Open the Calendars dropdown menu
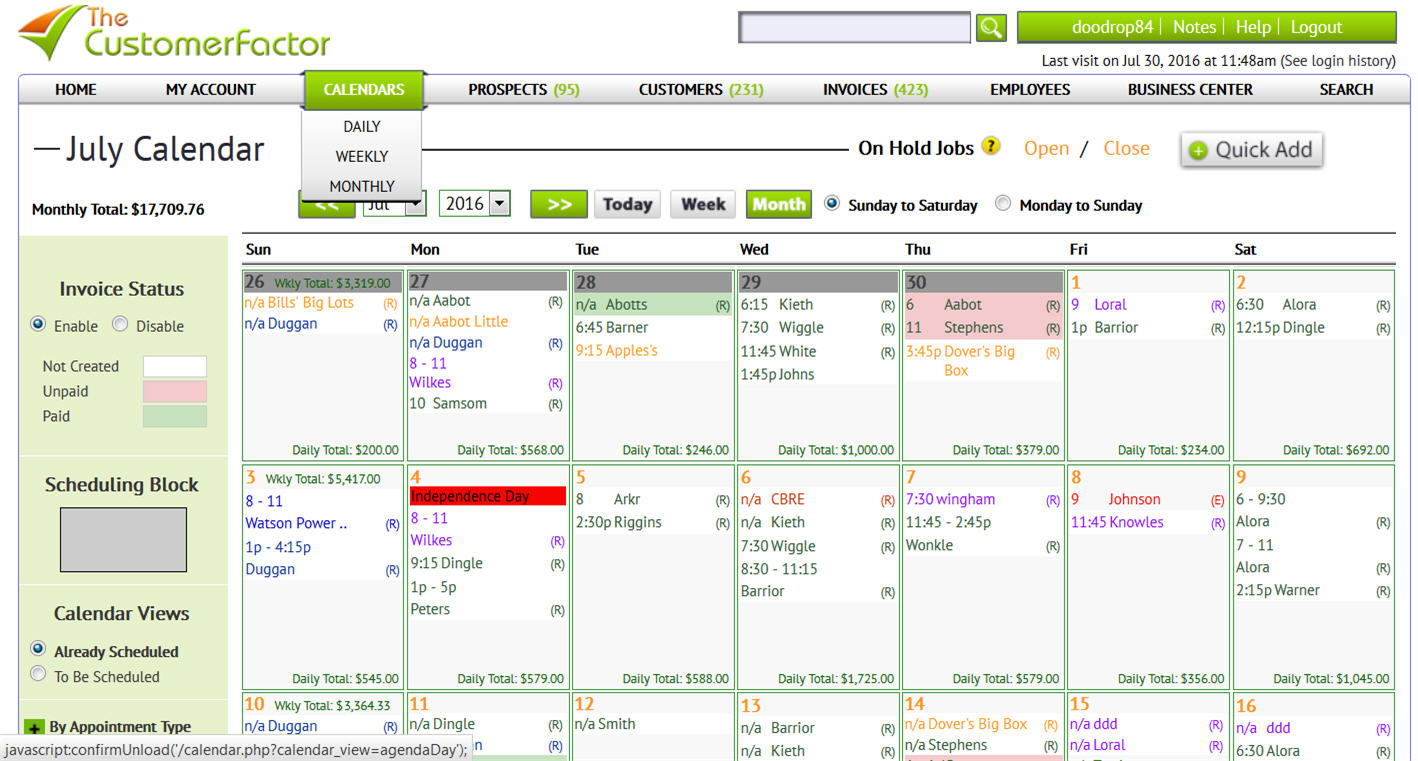This screenshot has width=1418, height=761. pos(364,90)
